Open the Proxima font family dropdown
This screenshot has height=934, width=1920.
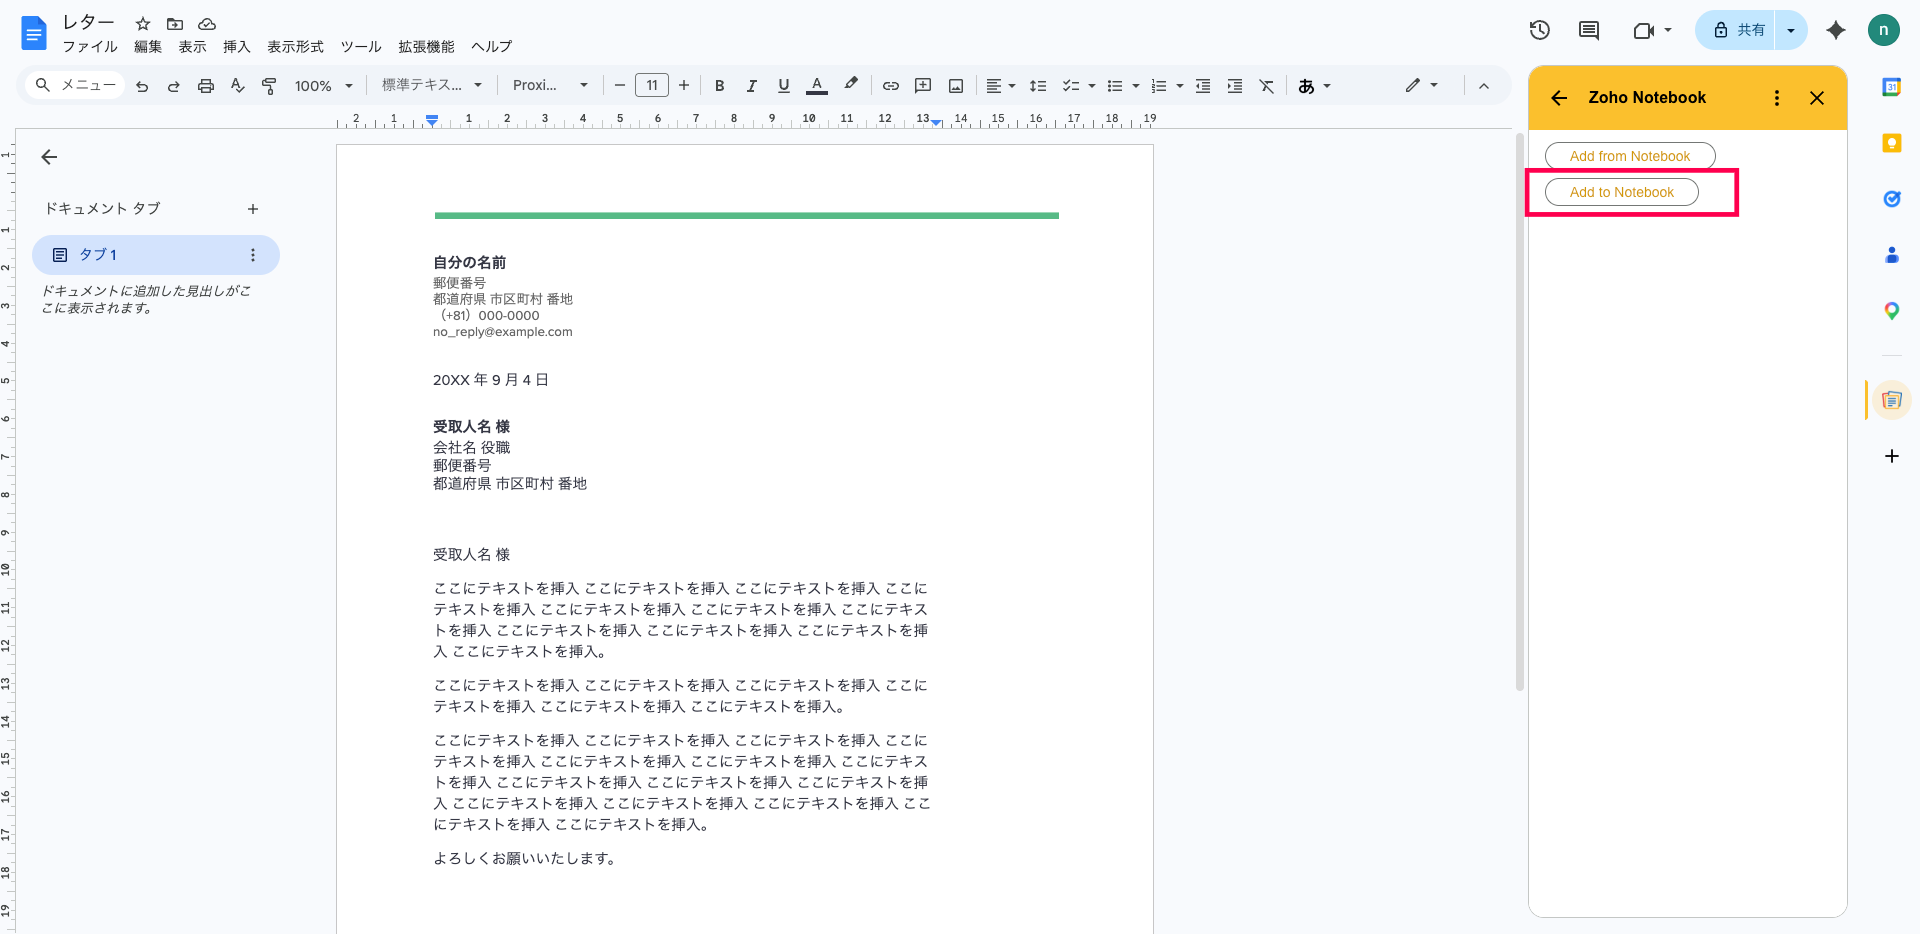[550, 86]
